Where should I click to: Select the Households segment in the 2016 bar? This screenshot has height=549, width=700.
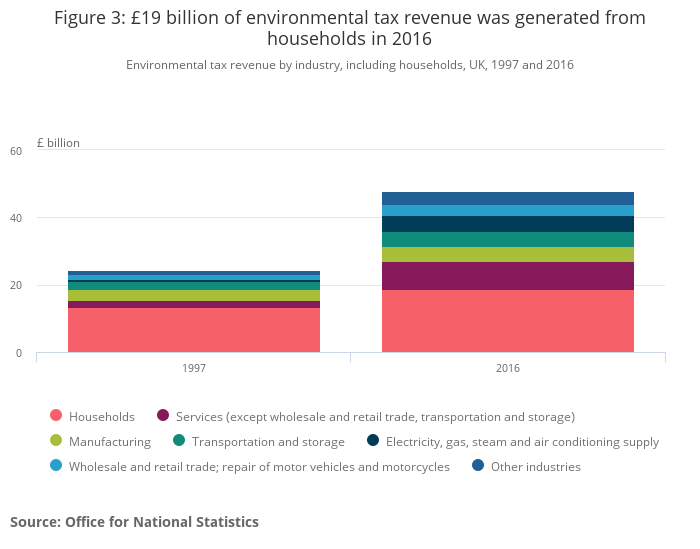(x=507, y=321)
